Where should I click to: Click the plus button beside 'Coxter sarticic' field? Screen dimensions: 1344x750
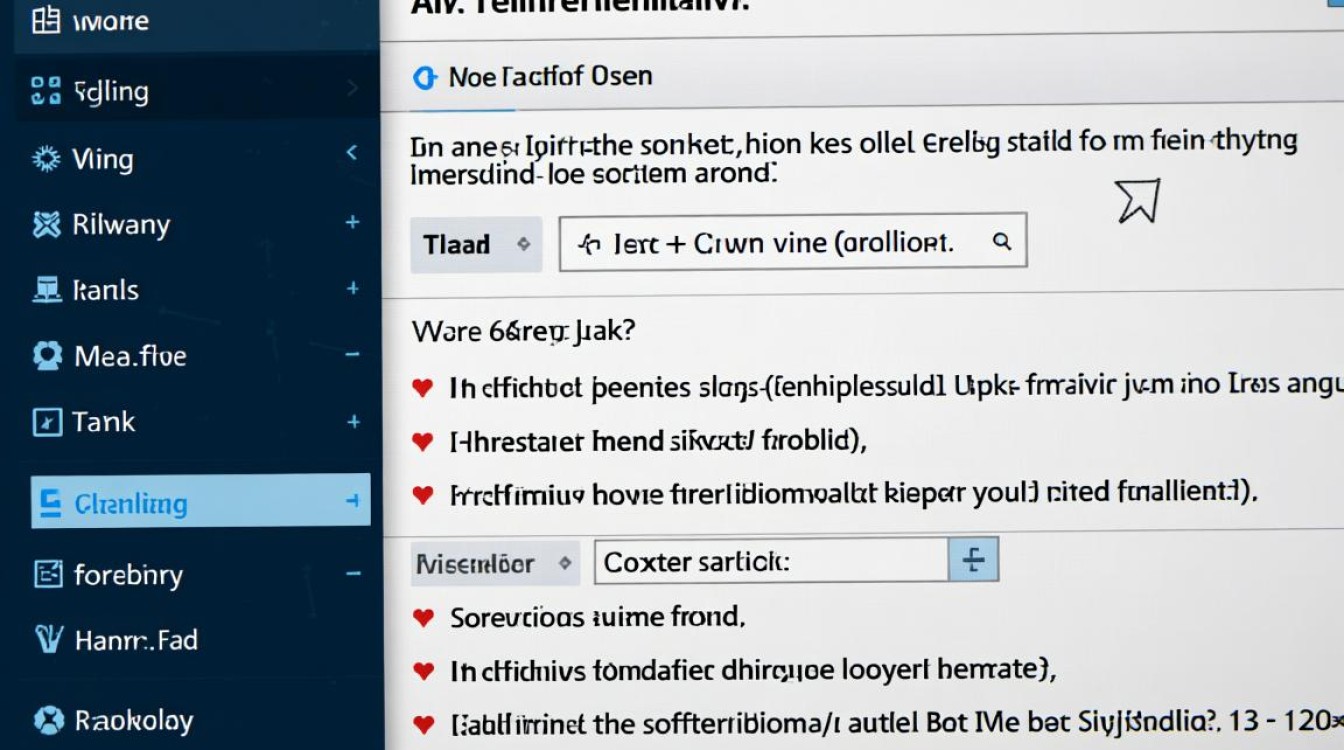[x=973, y=561]
